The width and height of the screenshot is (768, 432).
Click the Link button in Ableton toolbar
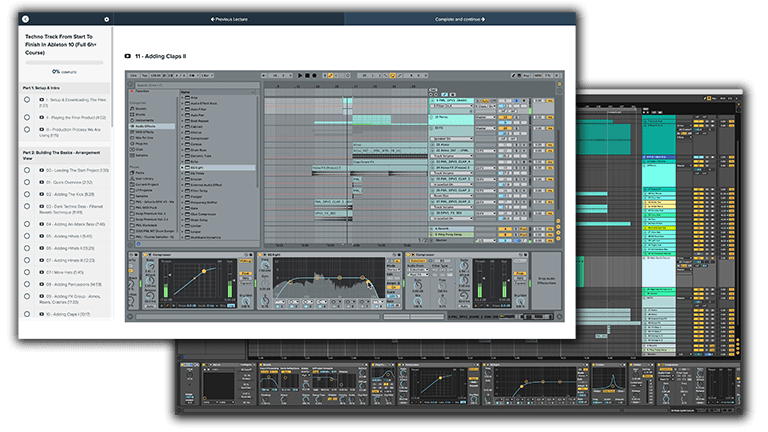[133, 75]
